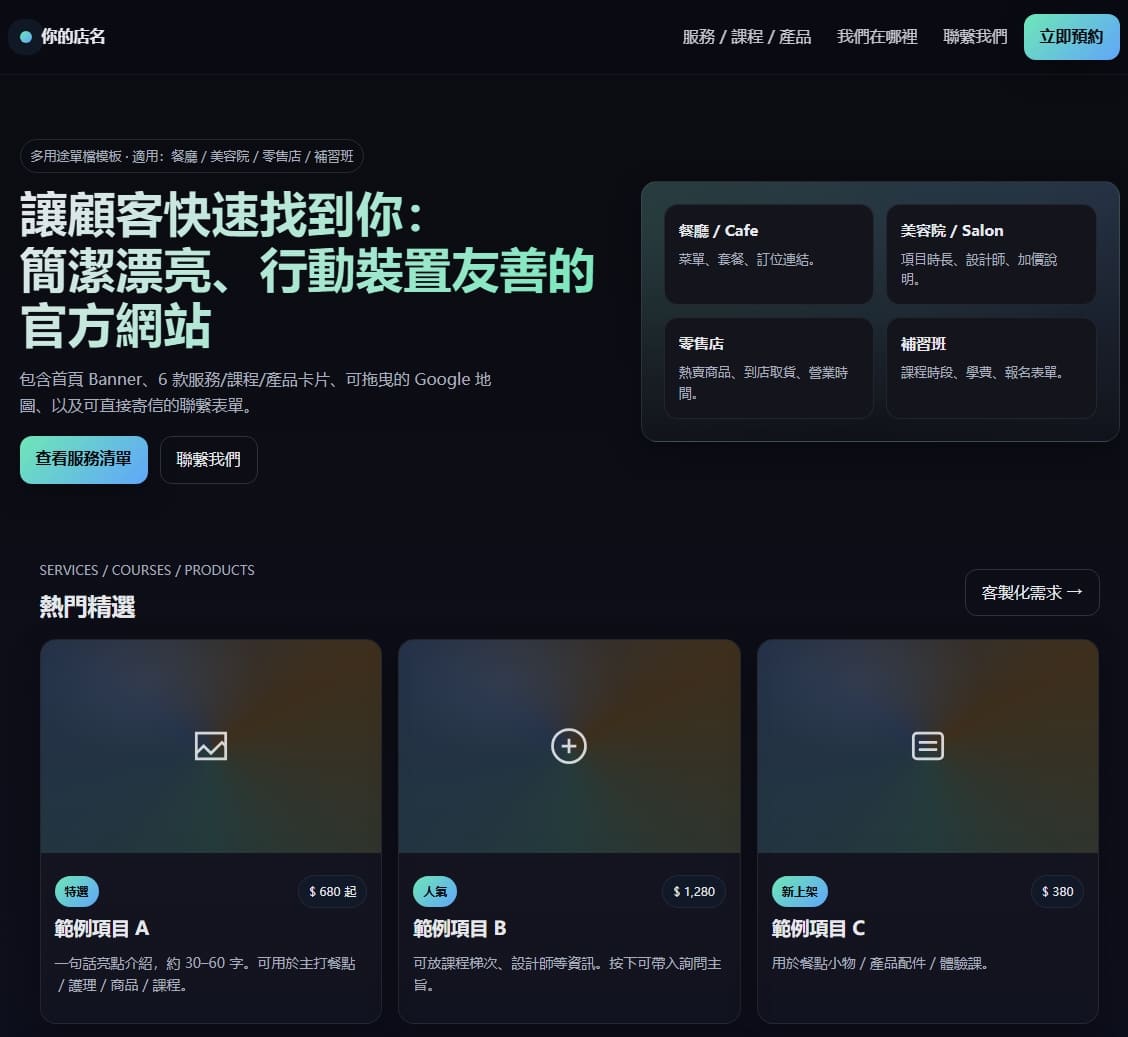Toggle the 人氣 badge on 範例項目 B
The width and height of the screenshot is (1128, 1037).
pyautogui.click(x=434, y=891)
